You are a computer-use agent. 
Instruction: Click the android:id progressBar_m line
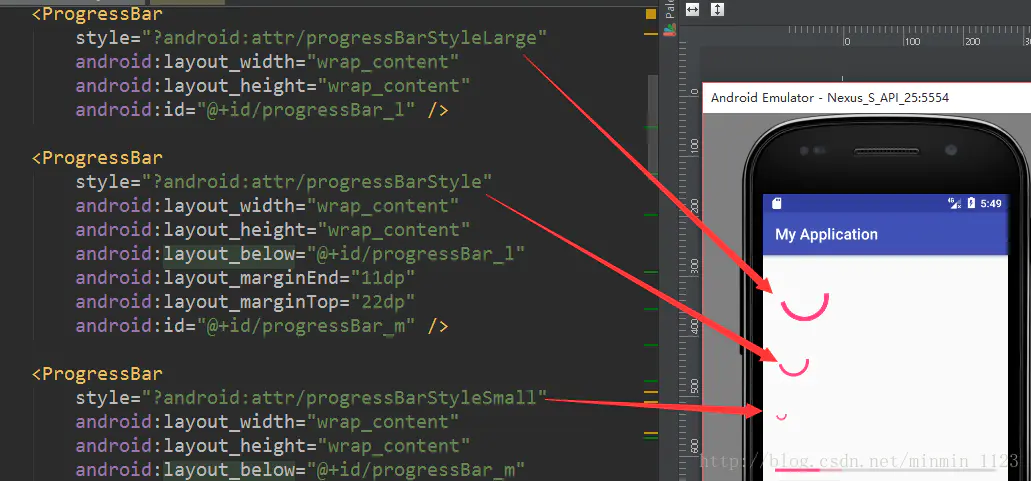click(262, 326)
